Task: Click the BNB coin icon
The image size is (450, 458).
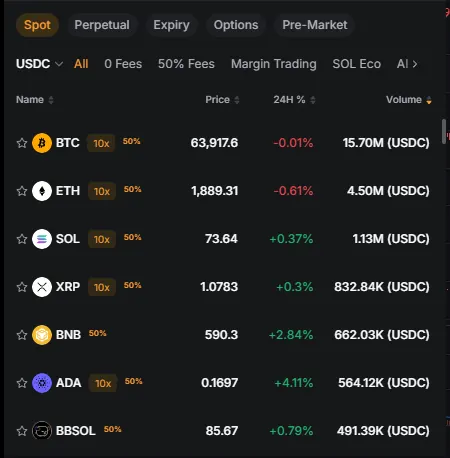Action: click(42, 335)
